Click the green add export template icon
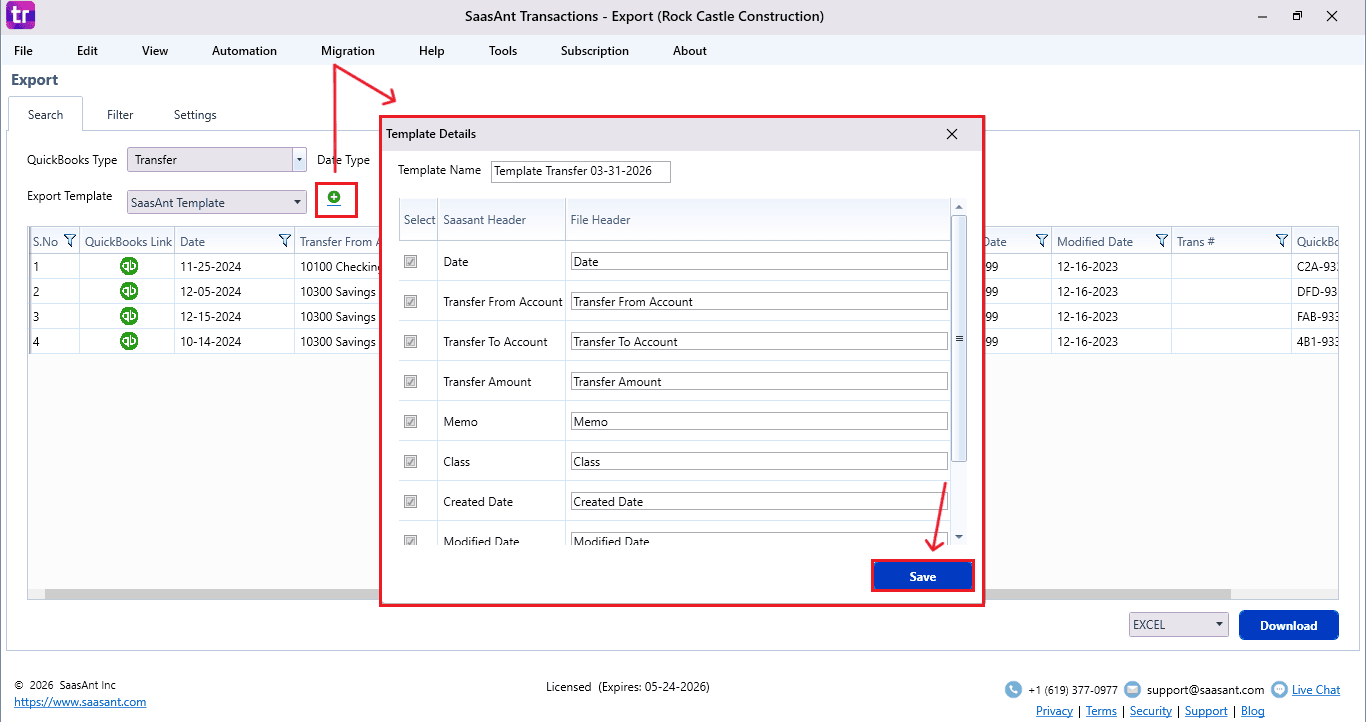This screenshot has width=1366, height=722. (x=334, y=199)
